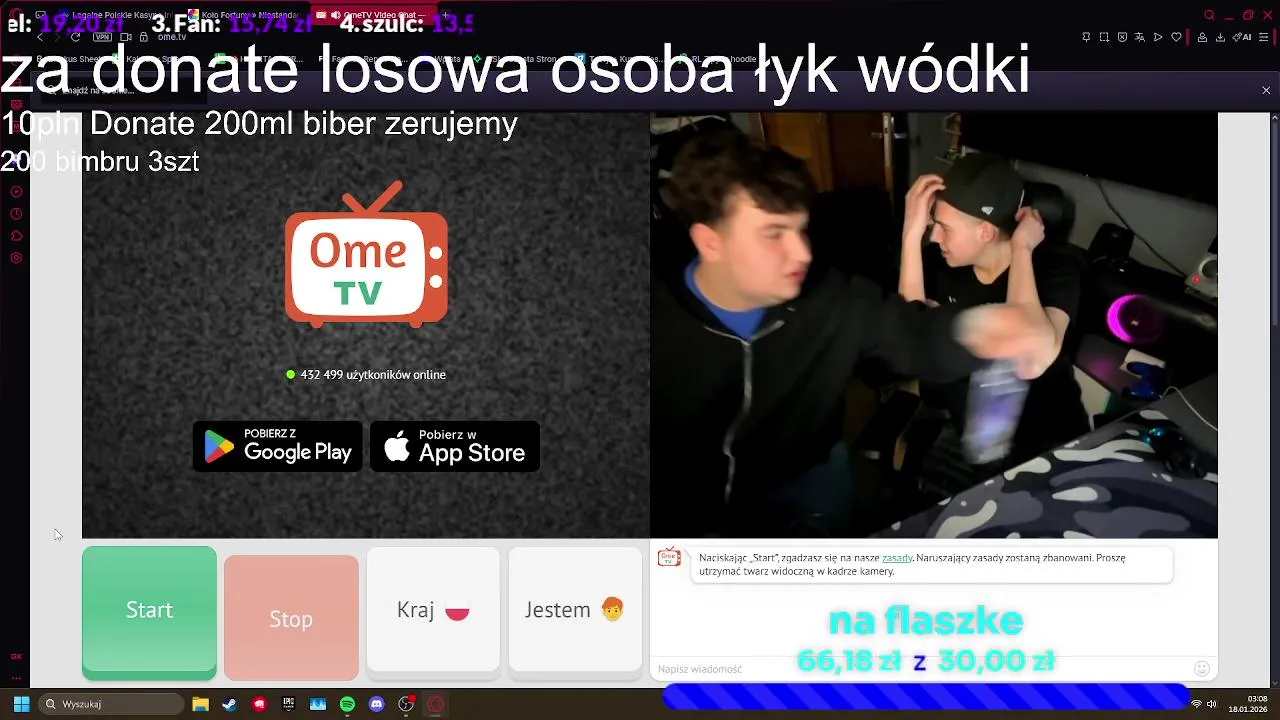Open a new browser tab
This screenshot has height=720, width=1280.
pyautogui.click(x=446, y=15)
